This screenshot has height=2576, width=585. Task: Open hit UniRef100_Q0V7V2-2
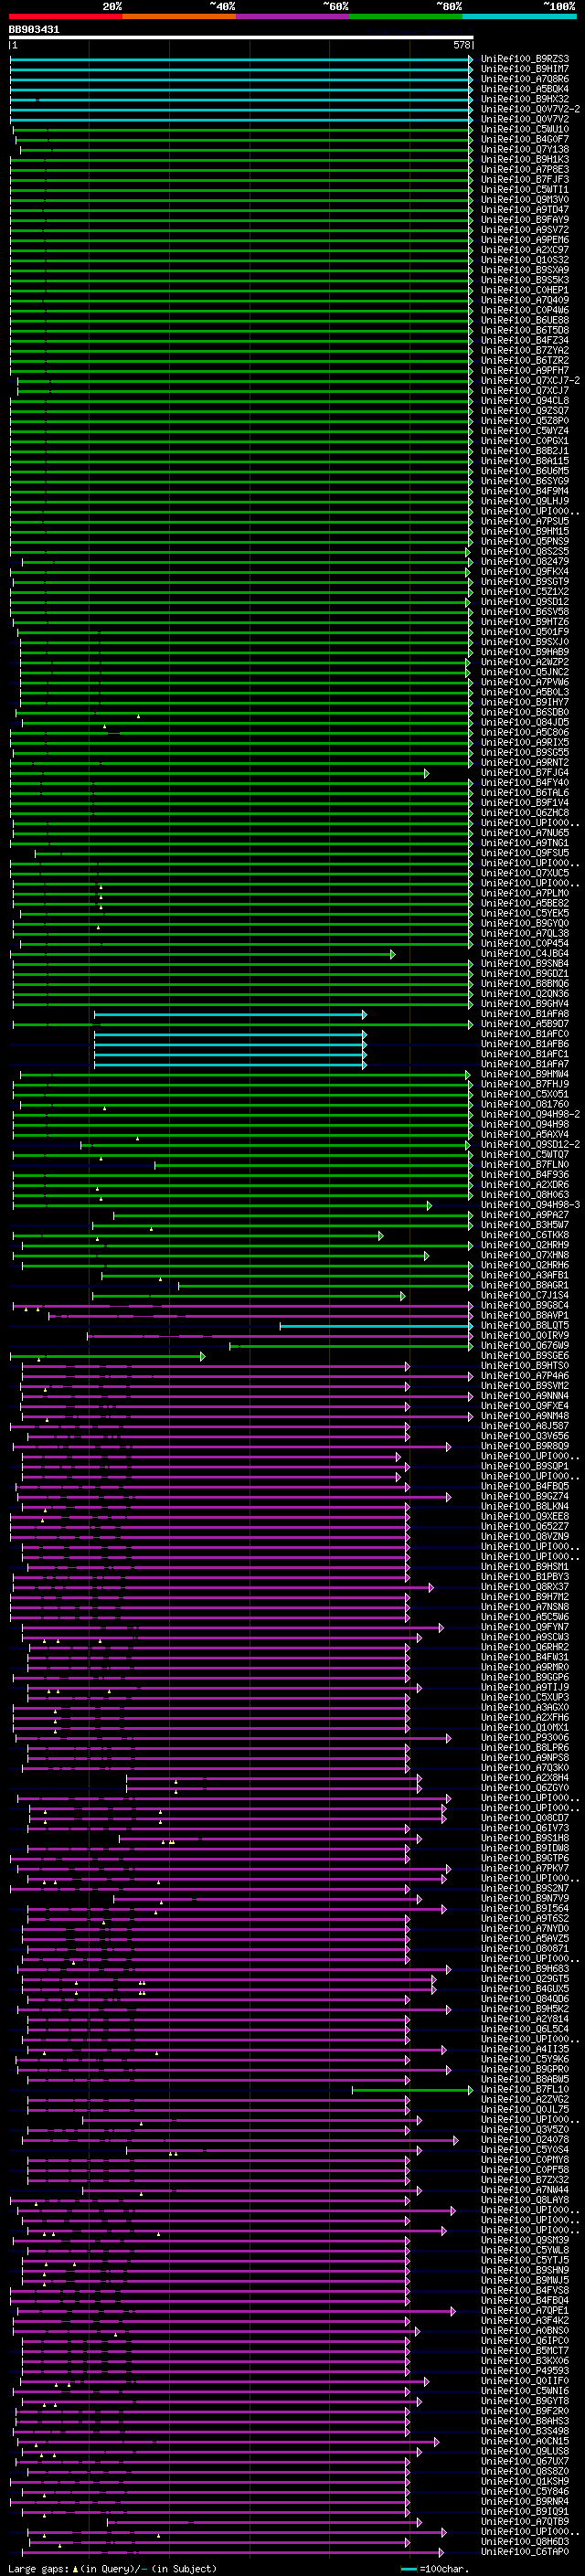(530, 109)
